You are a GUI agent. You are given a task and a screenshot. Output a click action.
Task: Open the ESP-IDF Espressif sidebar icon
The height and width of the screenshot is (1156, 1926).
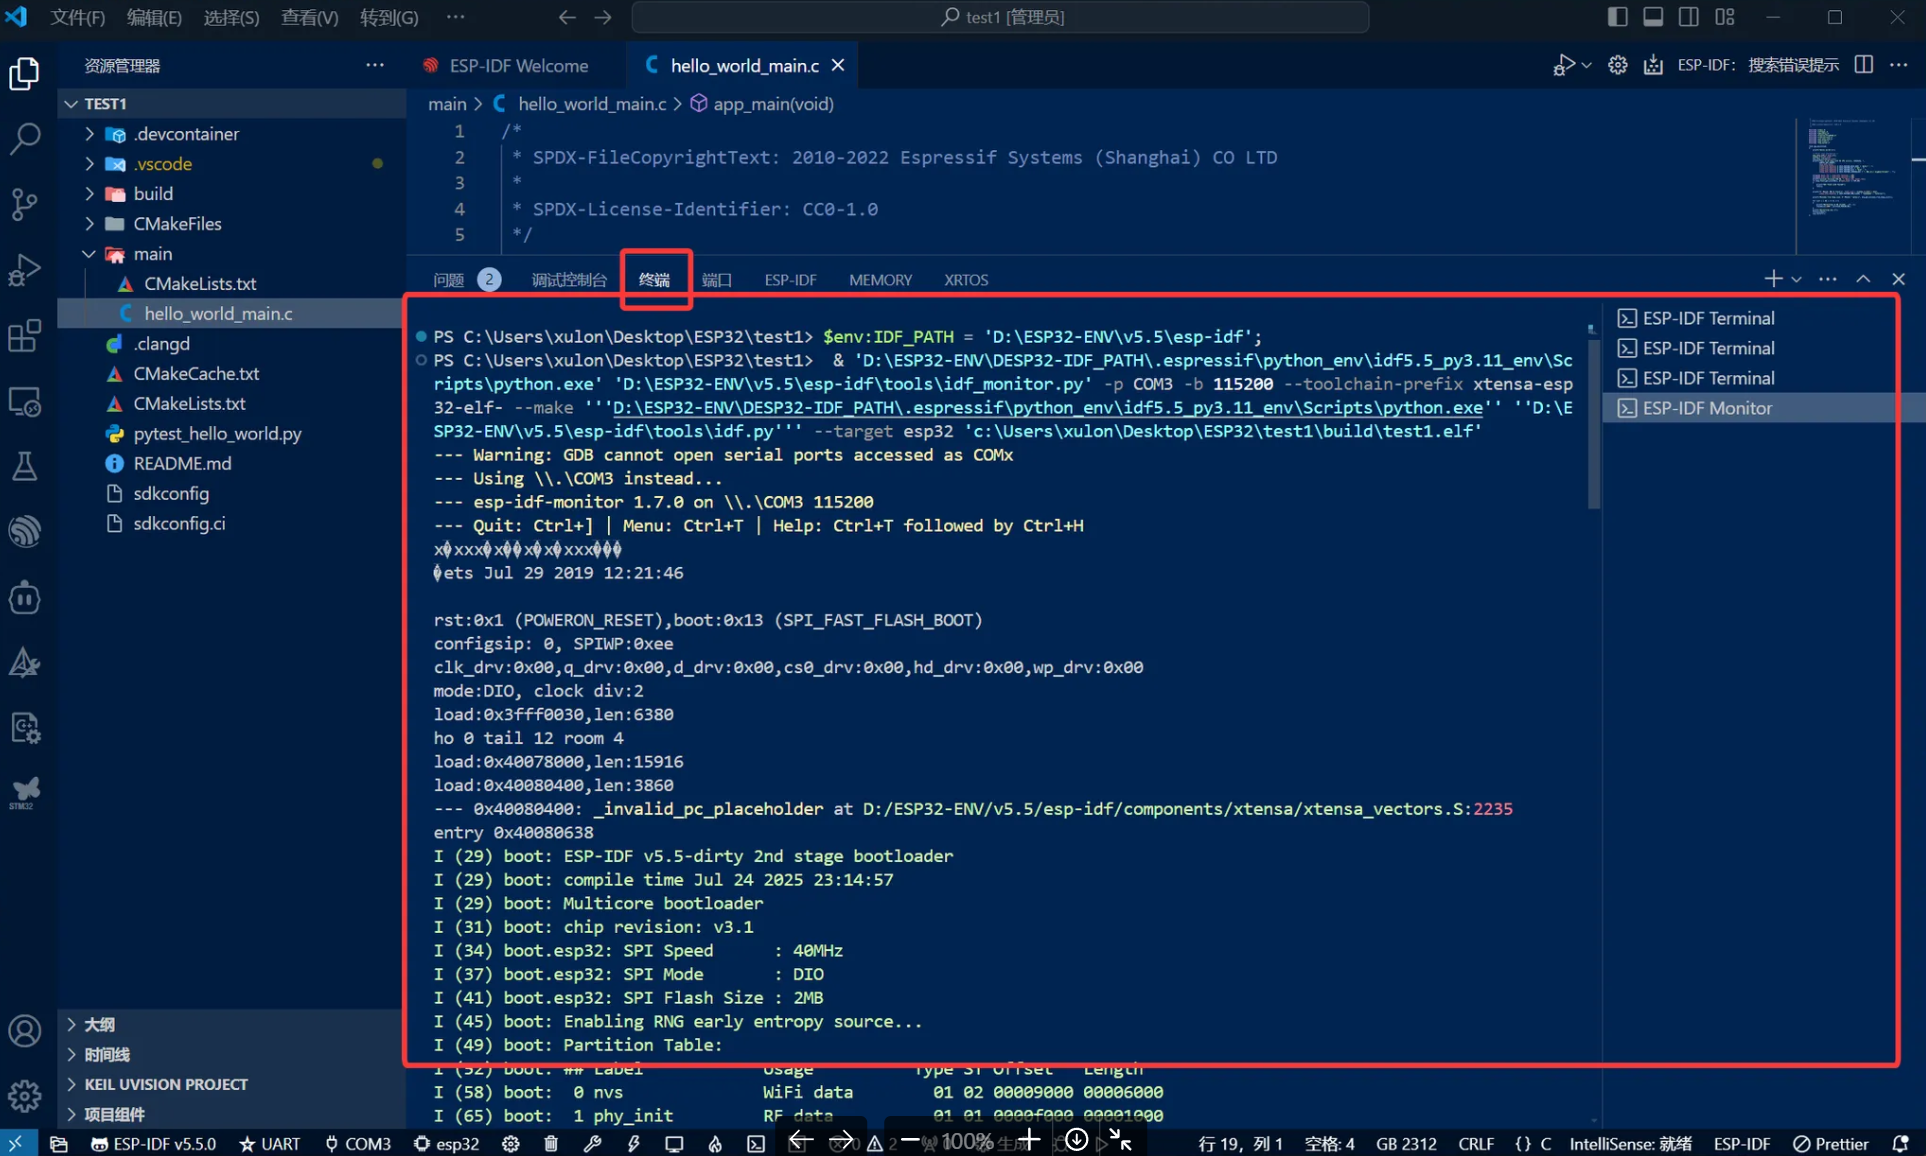(x=24, y=531)
